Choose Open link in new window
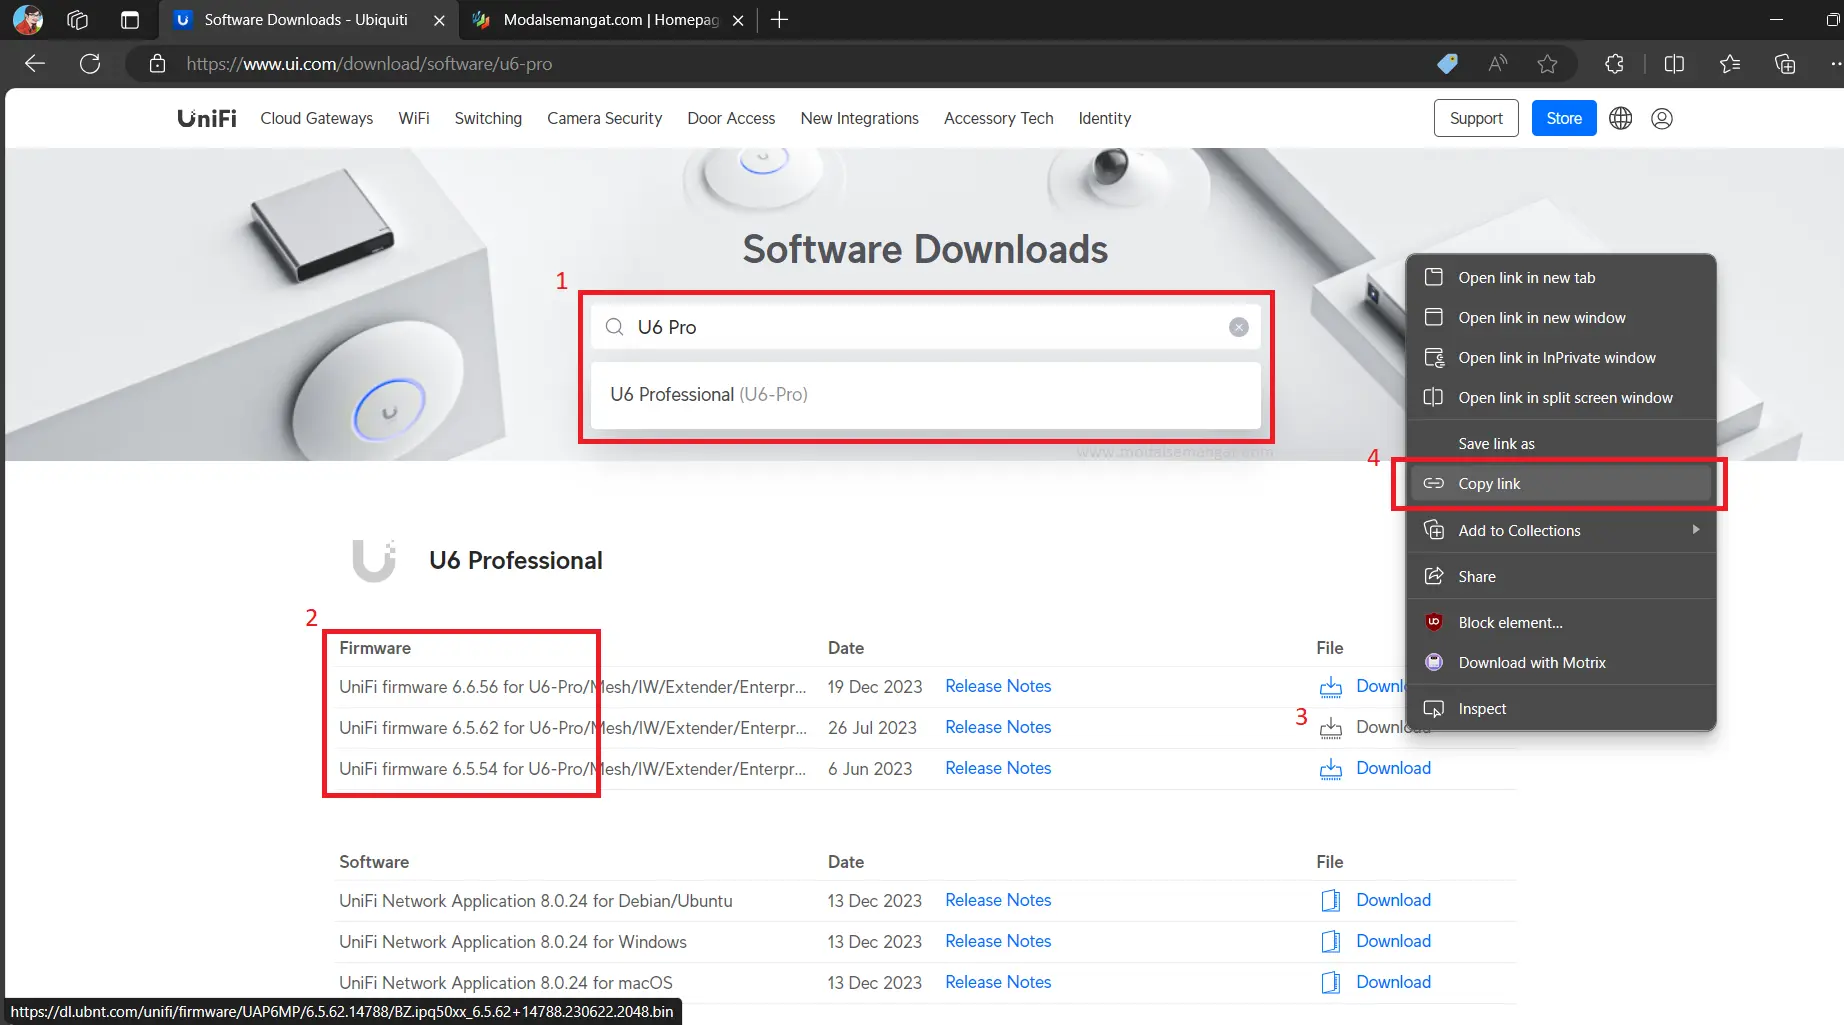 tap(1561, 318)
